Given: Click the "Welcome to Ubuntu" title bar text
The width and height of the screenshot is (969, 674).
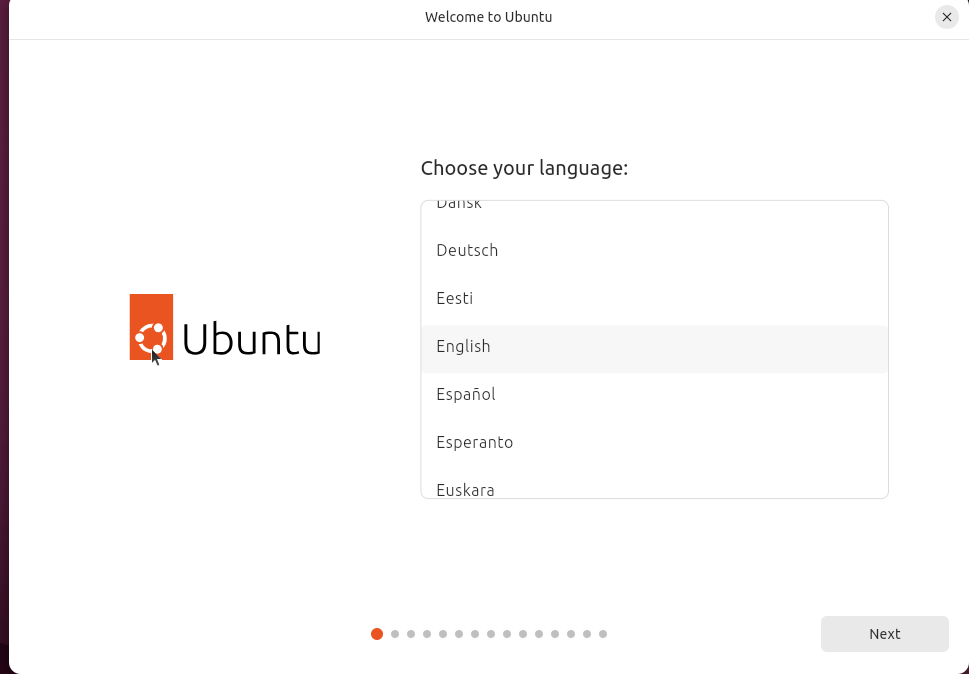Looking at the screenshot, I should click(x=488, y=17).
